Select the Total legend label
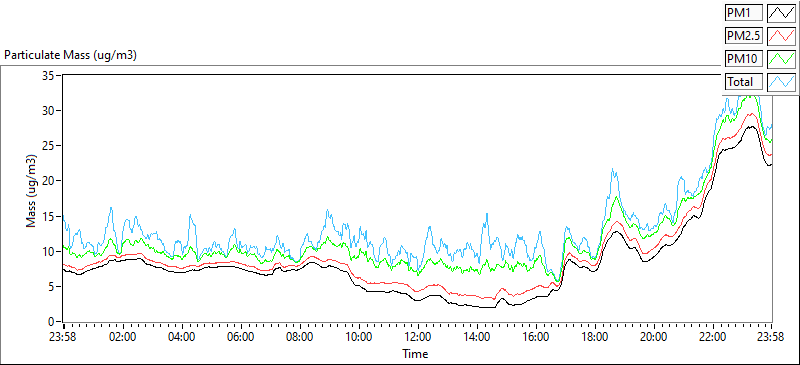The width and height of the screenshot is (800, 365). coord(743,81)
